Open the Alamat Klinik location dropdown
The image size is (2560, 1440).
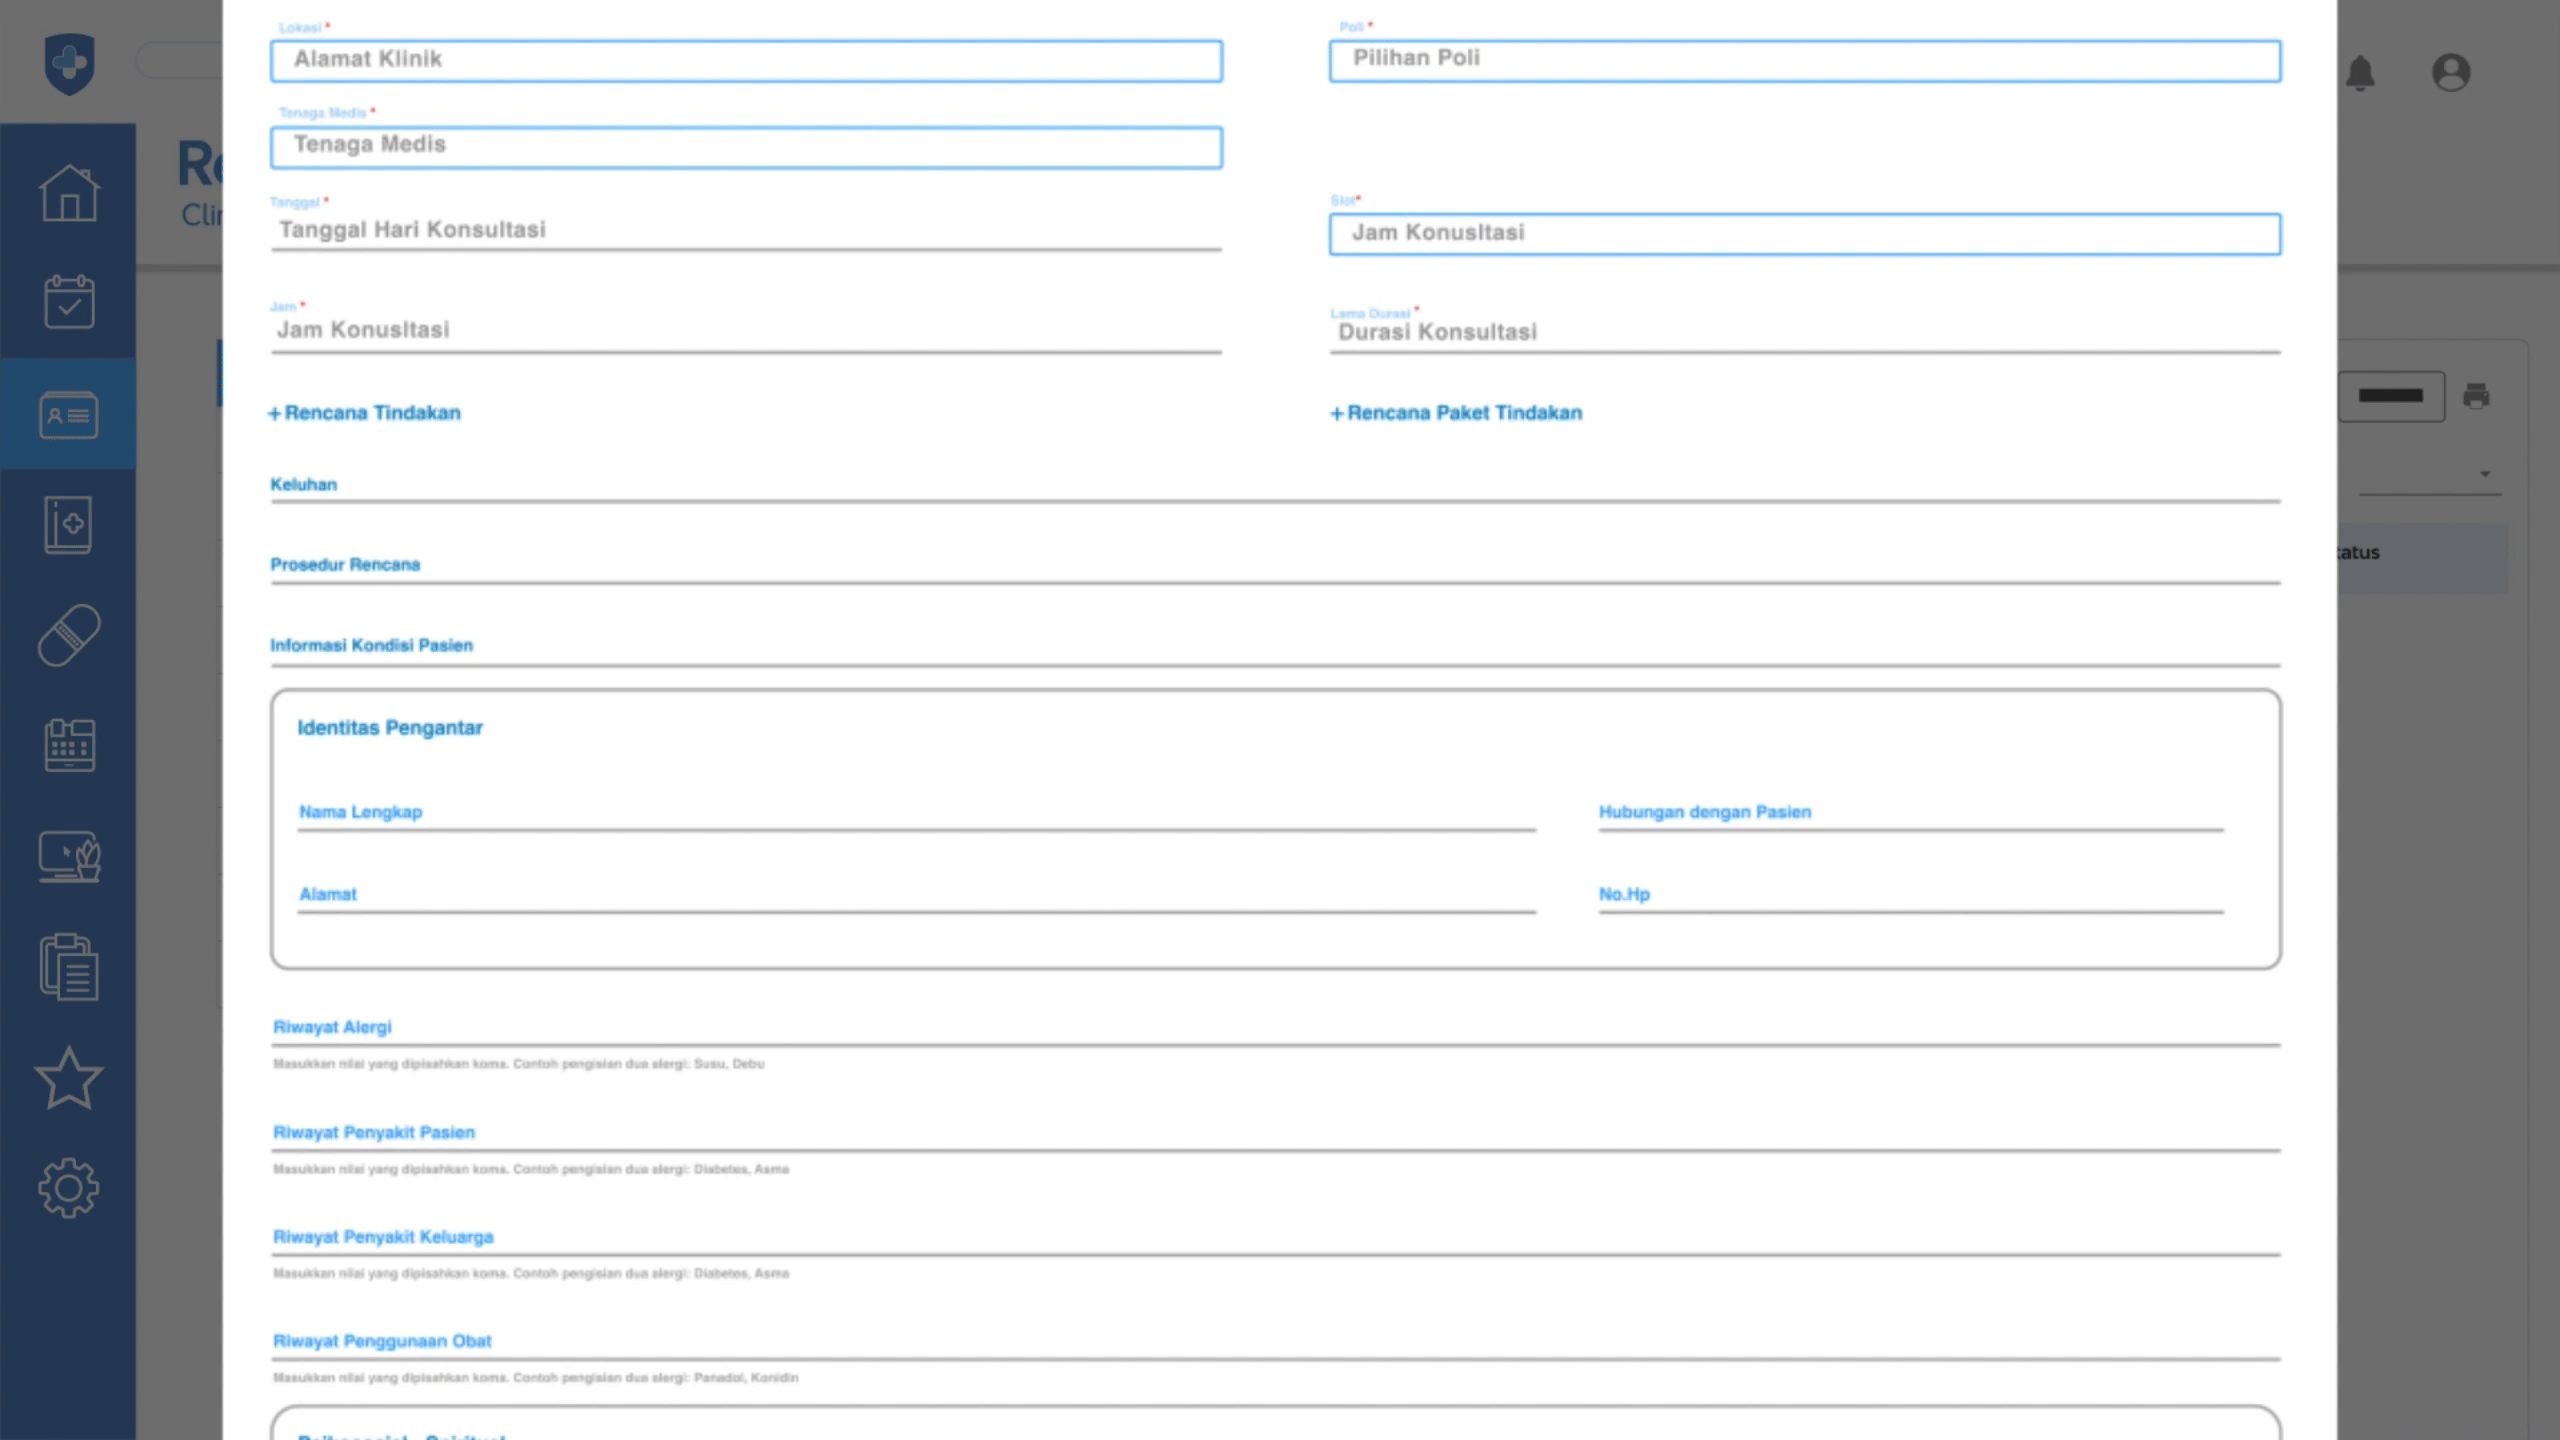tap(745, 60)
